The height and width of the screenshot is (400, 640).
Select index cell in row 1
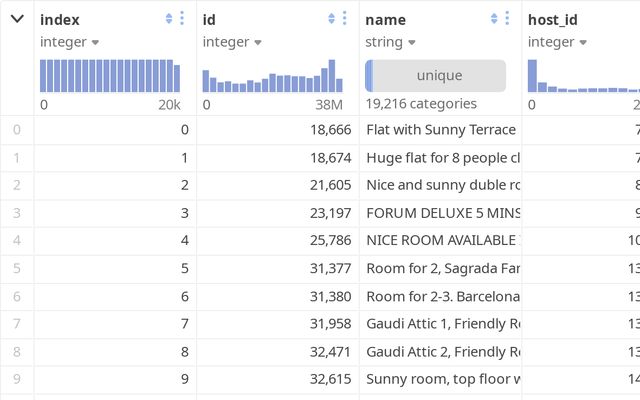click(x=115, y=158)
